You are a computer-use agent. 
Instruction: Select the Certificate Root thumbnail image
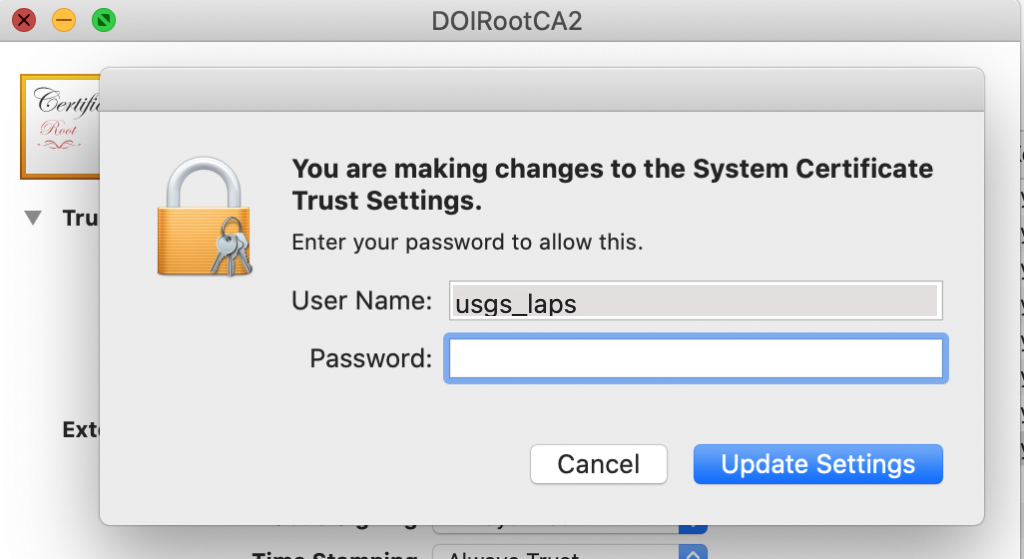pyautogui.click(x=60, y=126)
